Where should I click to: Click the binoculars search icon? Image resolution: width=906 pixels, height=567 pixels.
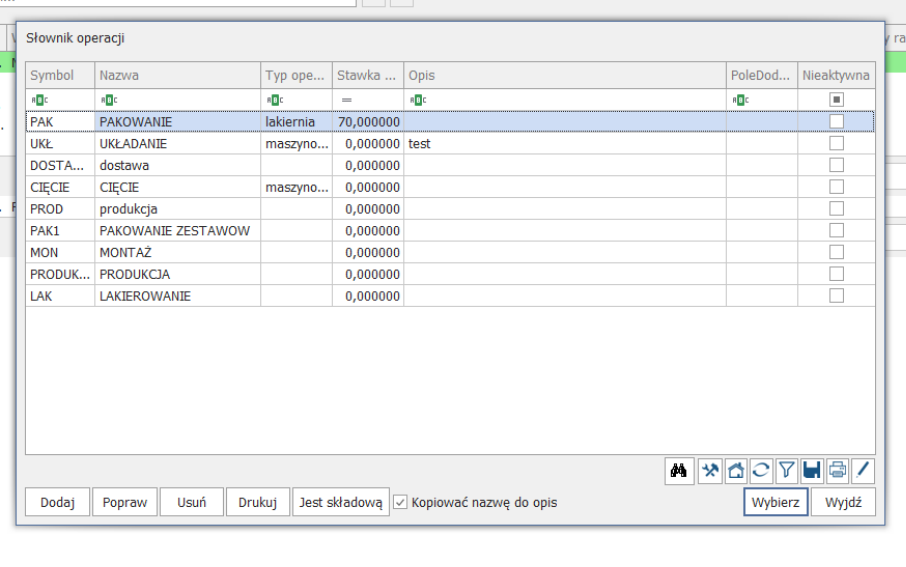click(680, 470)
